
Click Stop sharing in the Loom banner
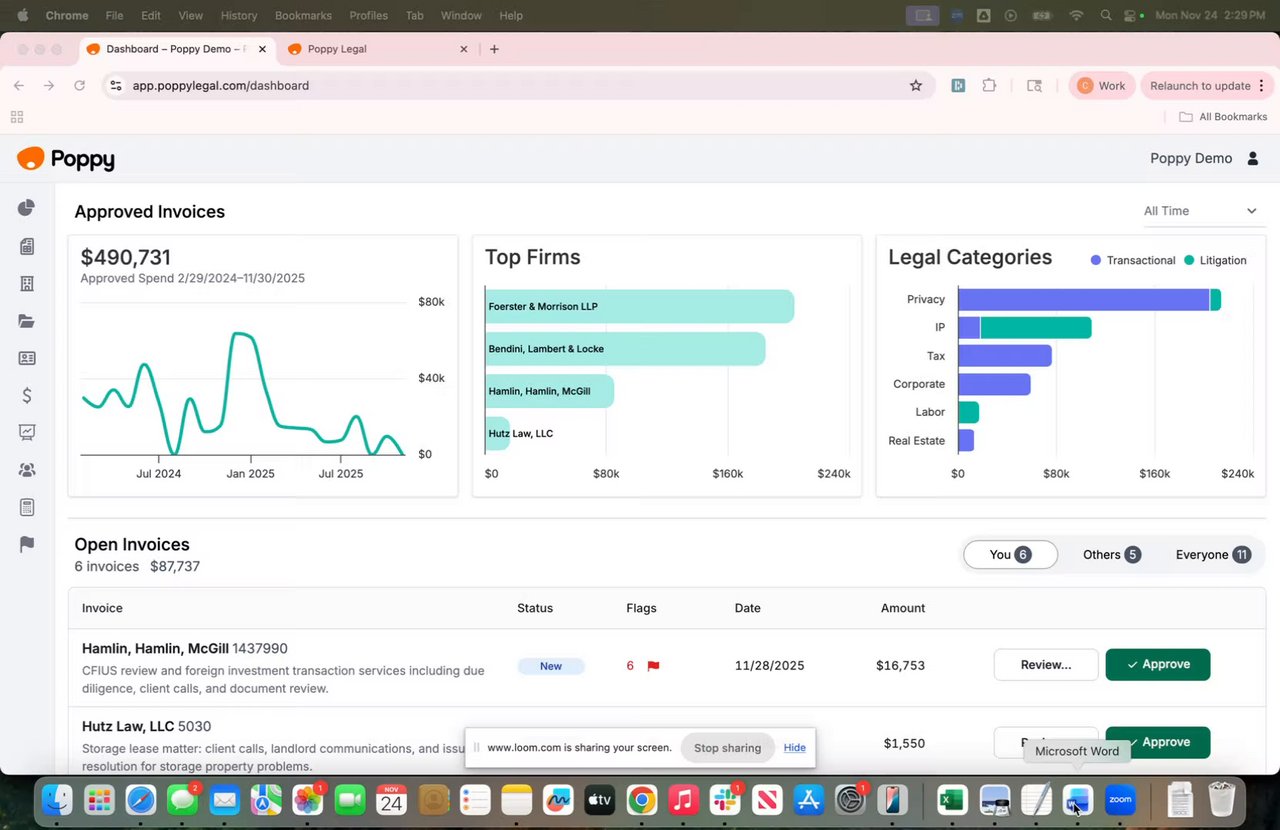coord(727,748)
